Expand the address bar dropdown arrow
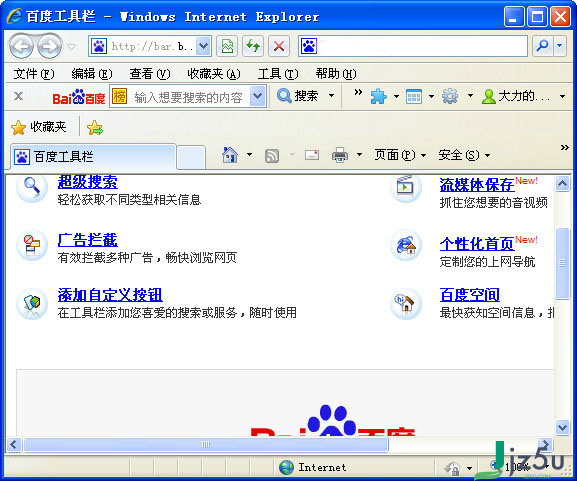Image resolution: width=577 pixels, height=481 pixels. tap(203, 46)
